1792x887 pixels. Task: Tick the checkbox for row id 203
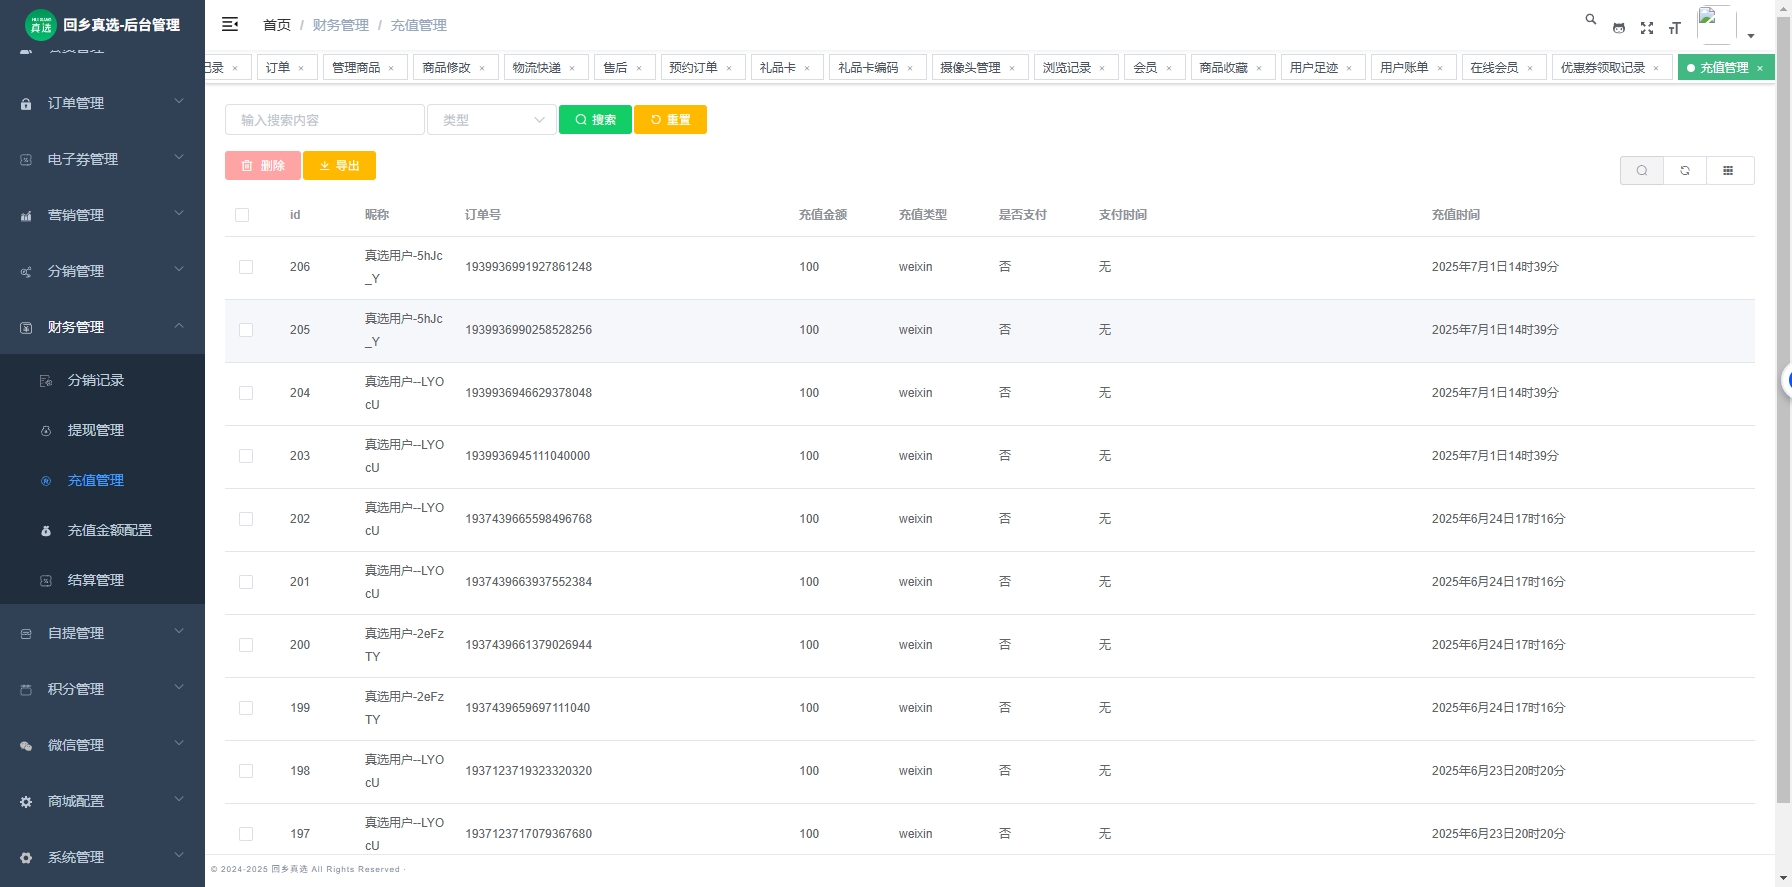point(246,456)
